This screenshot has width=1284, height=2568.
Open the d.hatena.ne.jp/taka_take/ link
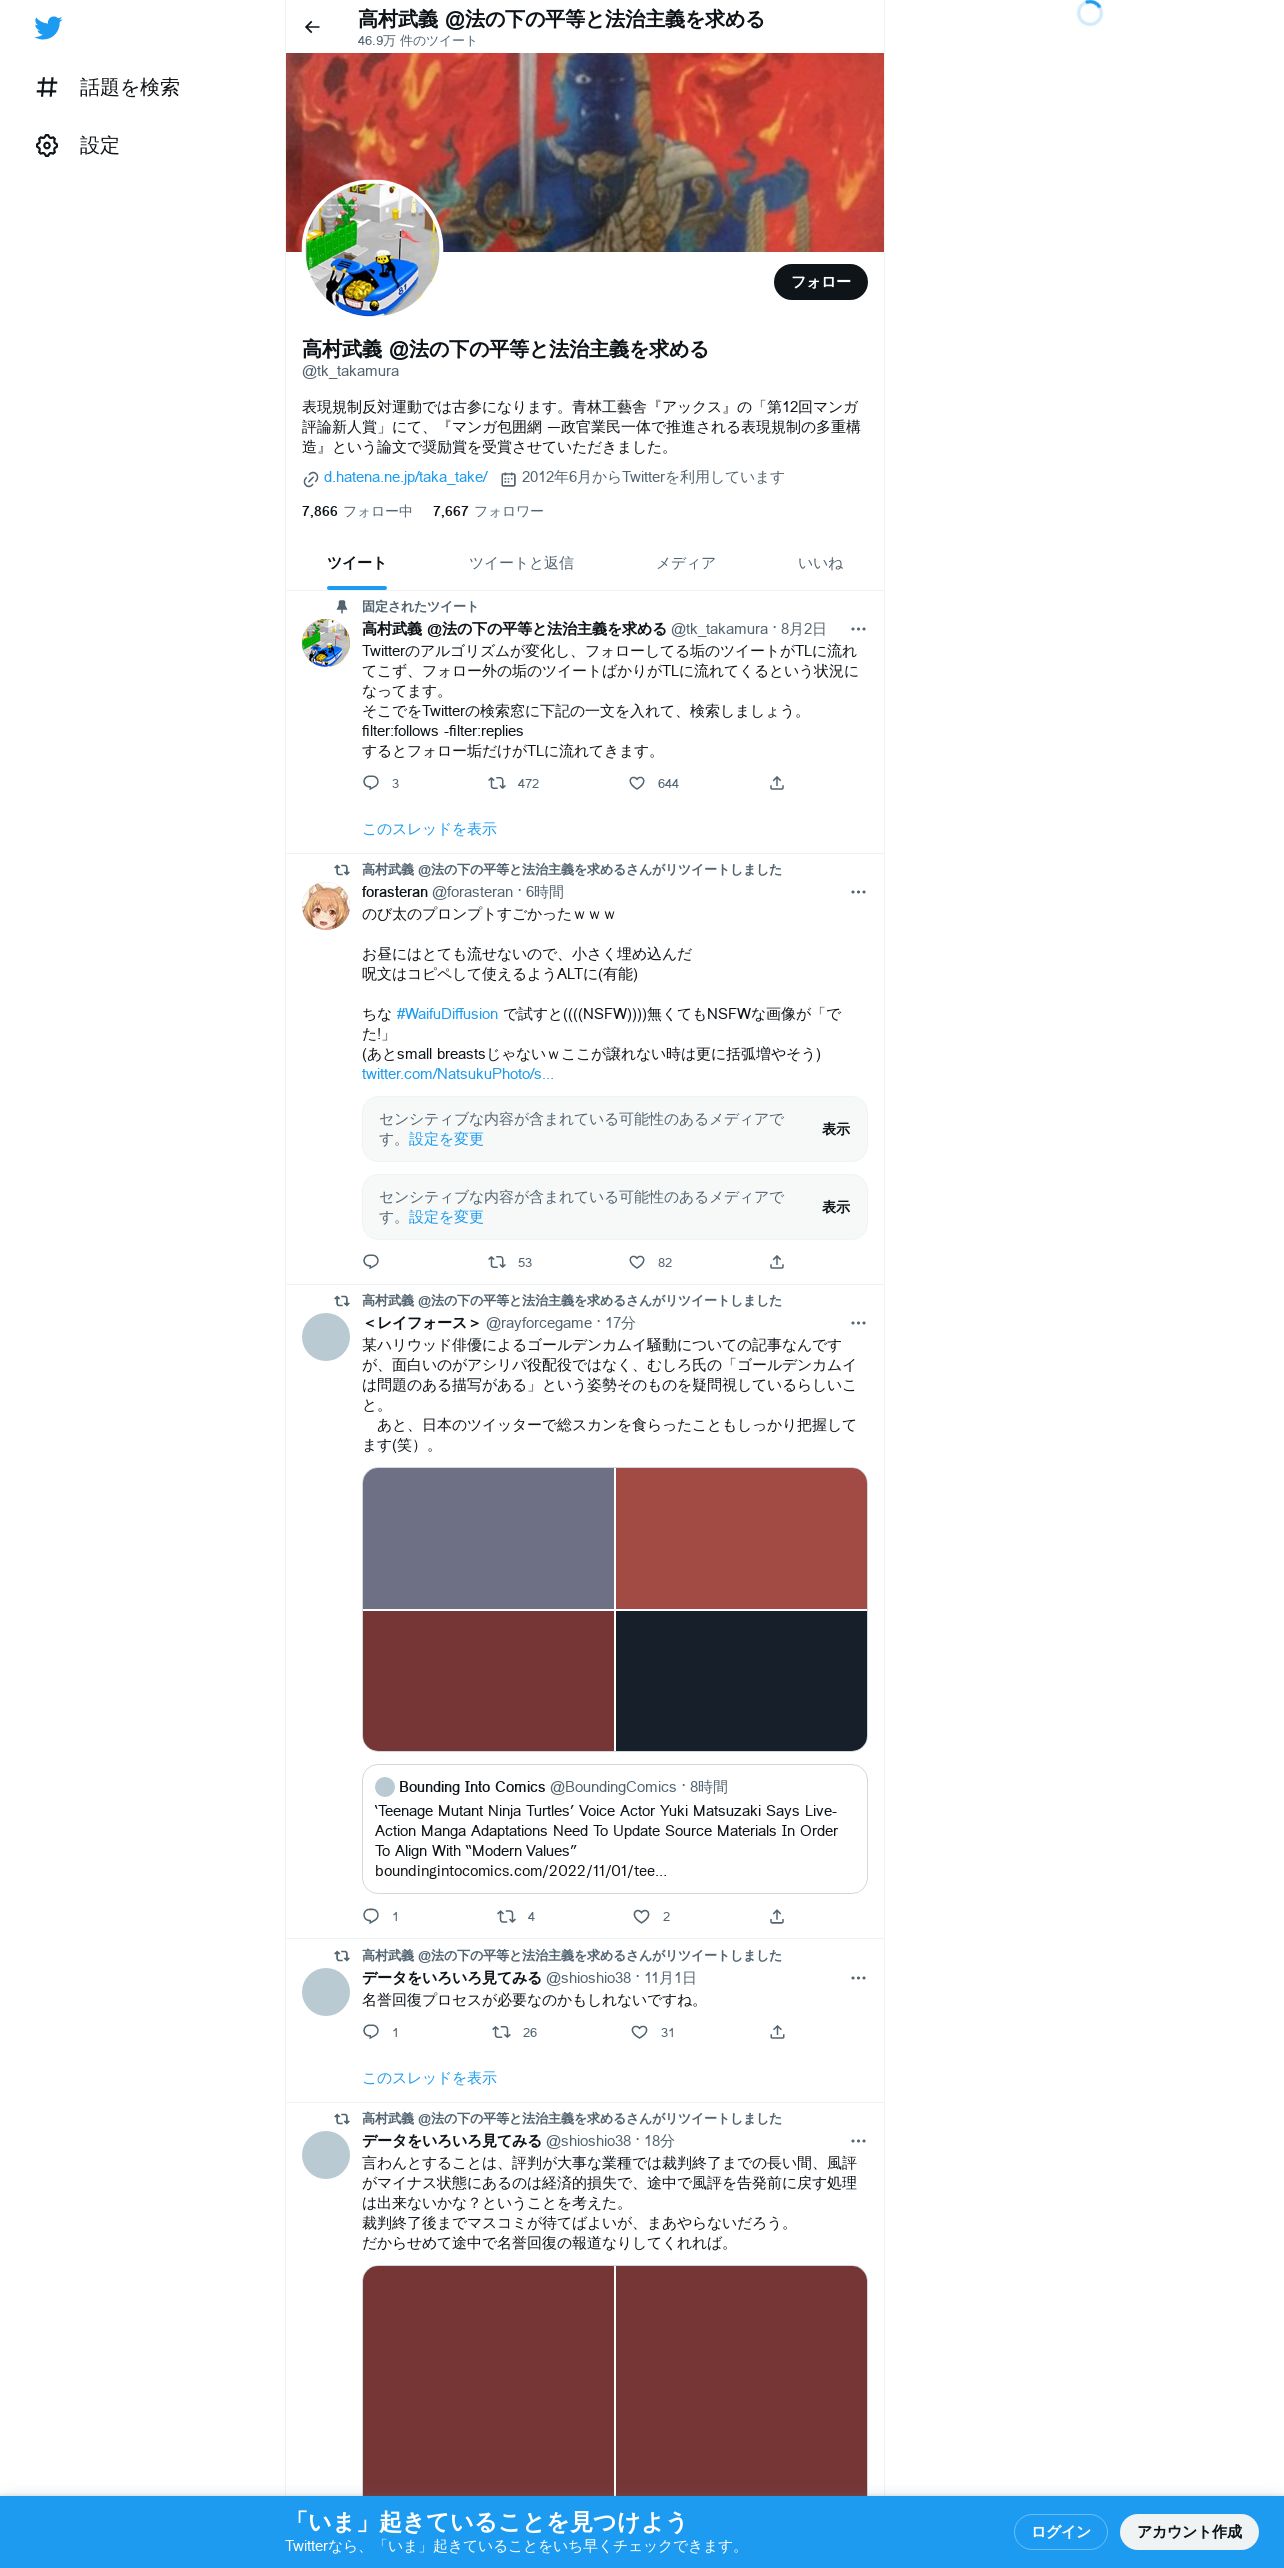[405, 477]
